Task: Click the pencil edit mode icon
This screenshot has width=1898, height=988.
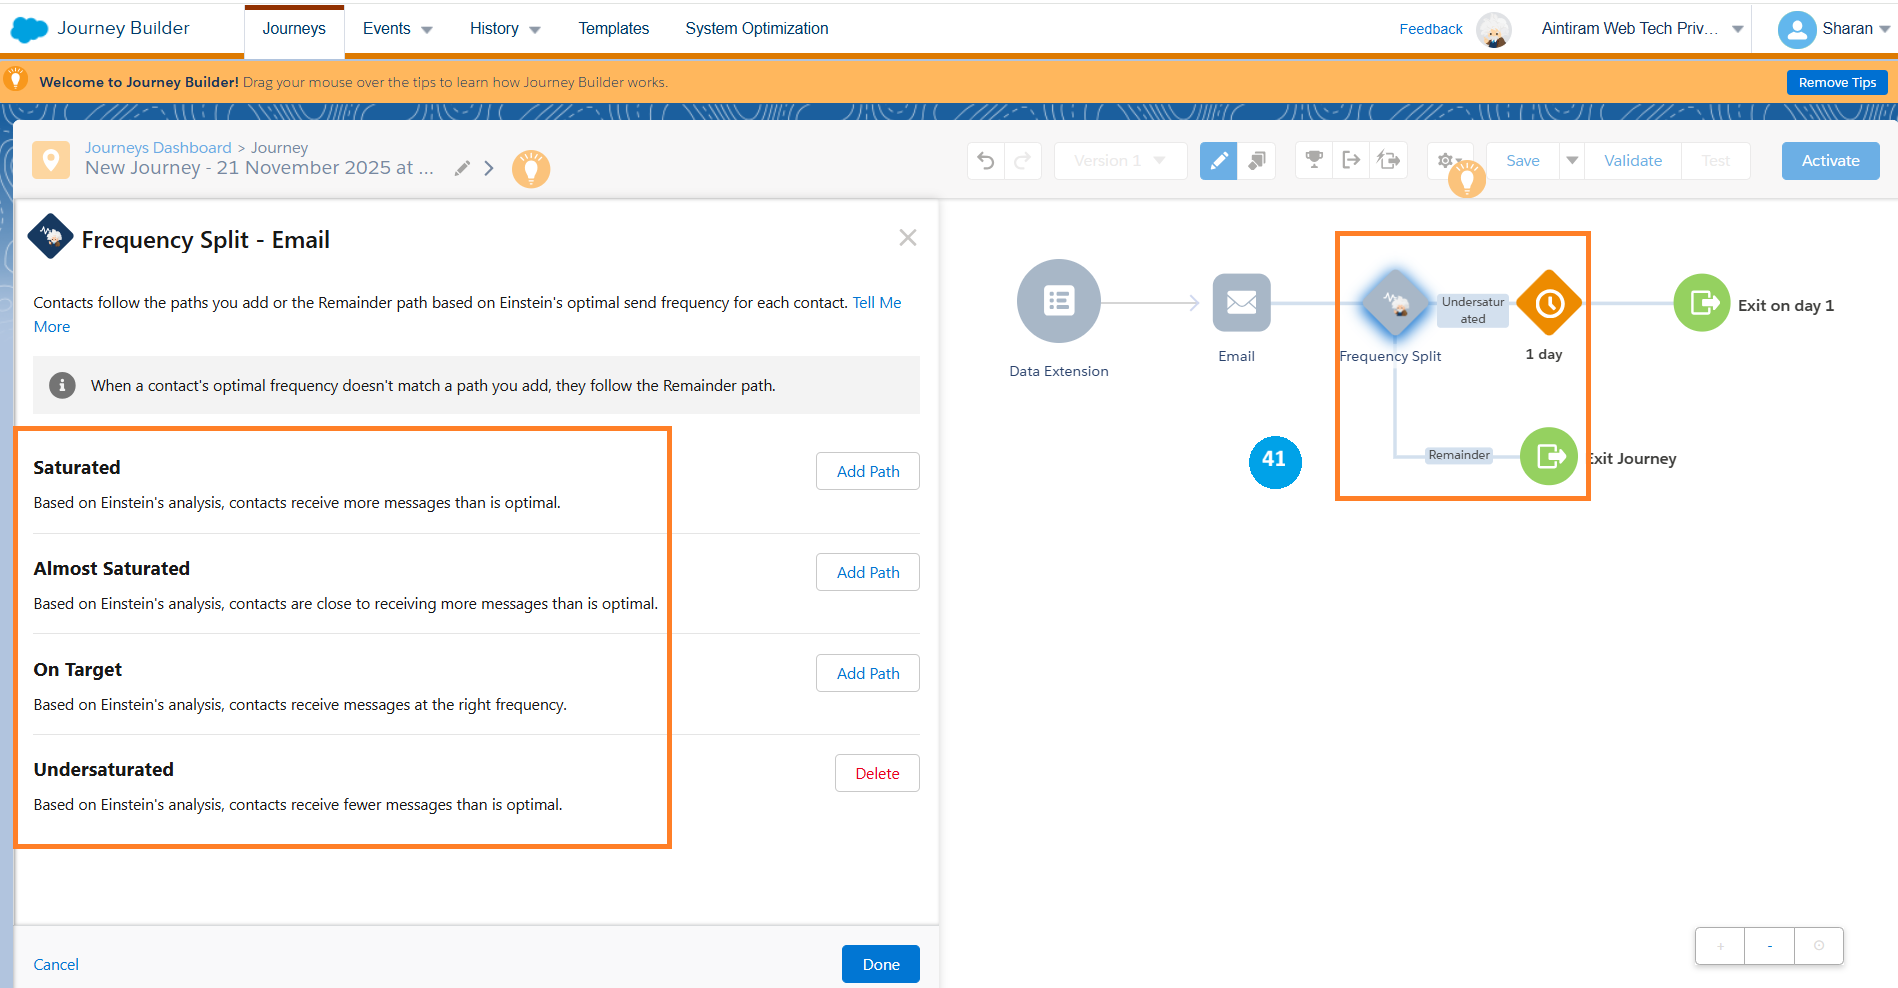Action: (1218, 161)
